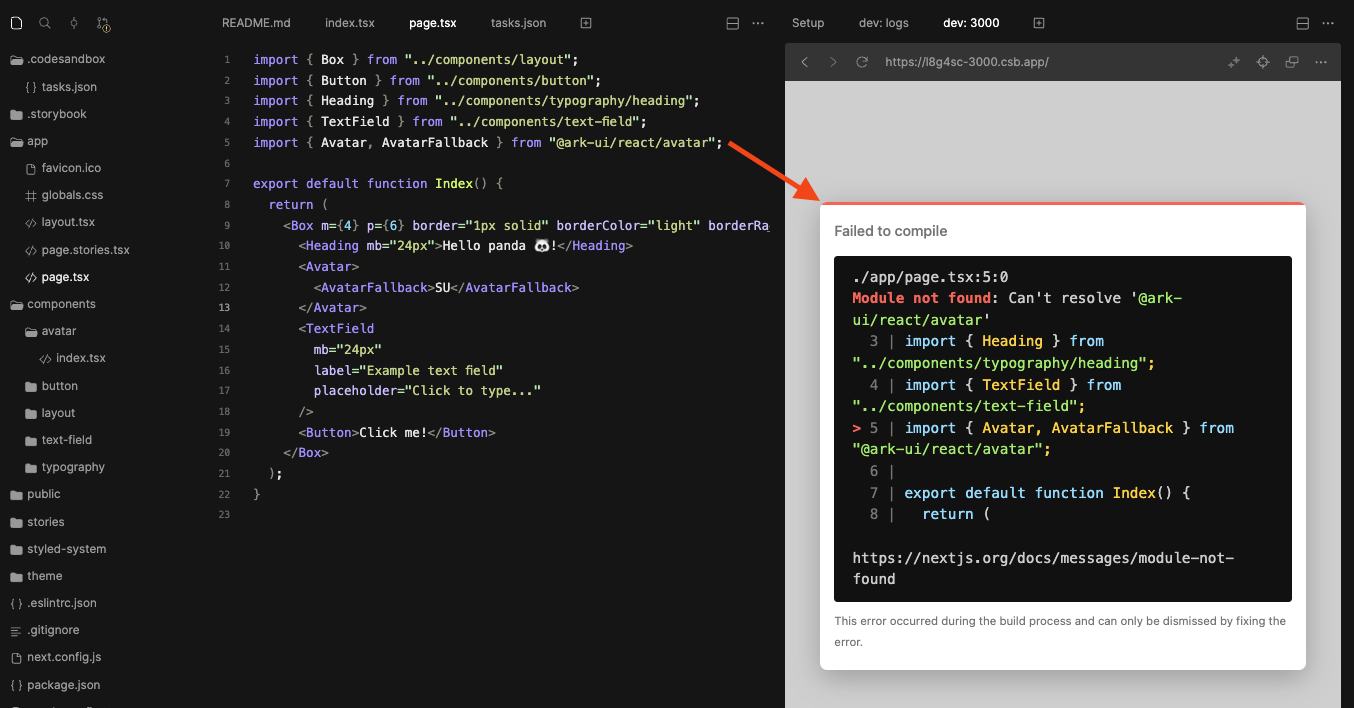This screenshot has width=1354, height=708.
Task: Open the Search panel
Action: (44, 22)
